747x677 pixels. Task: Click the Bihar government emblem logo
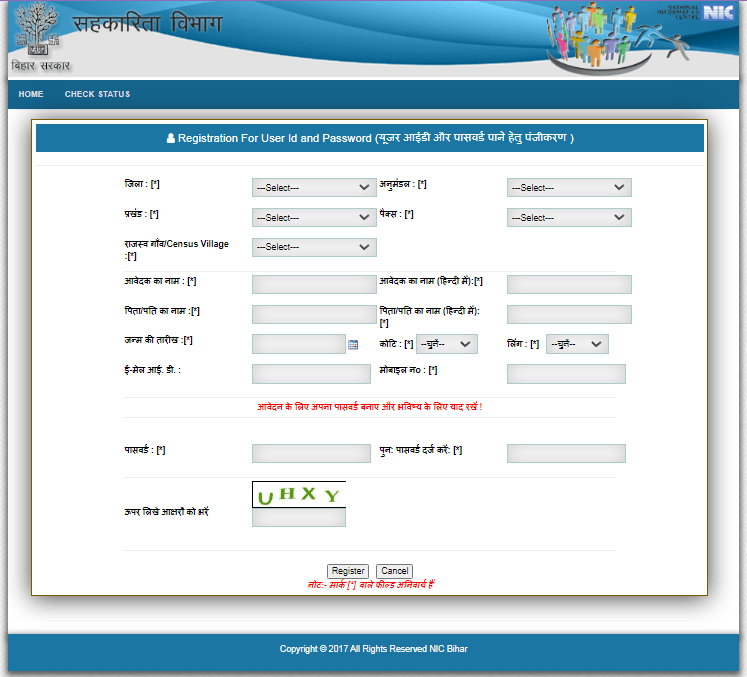pyautogui.click(x=37, y=29)
